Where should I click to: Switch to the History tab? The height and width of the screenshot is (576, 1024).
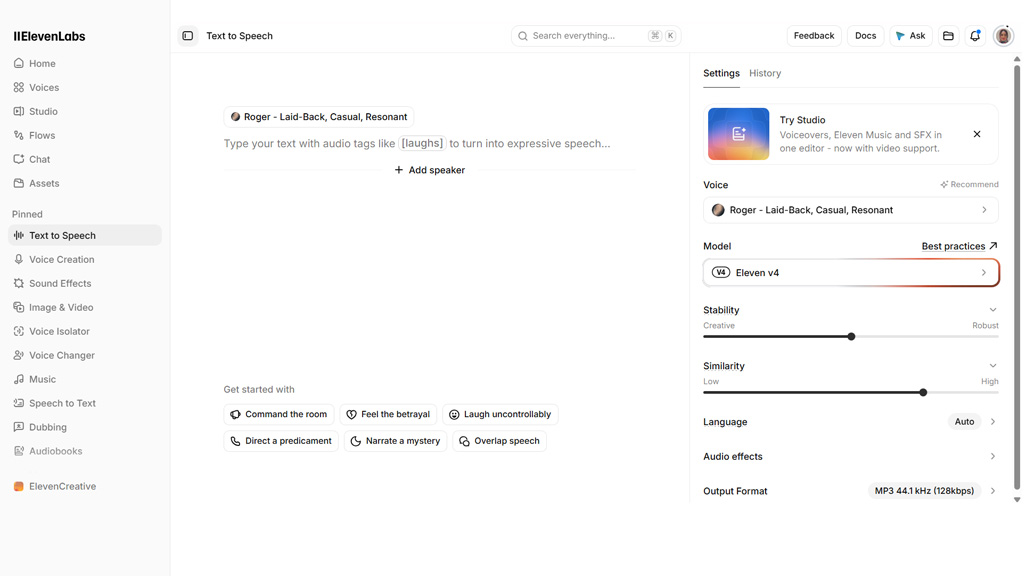765,73
